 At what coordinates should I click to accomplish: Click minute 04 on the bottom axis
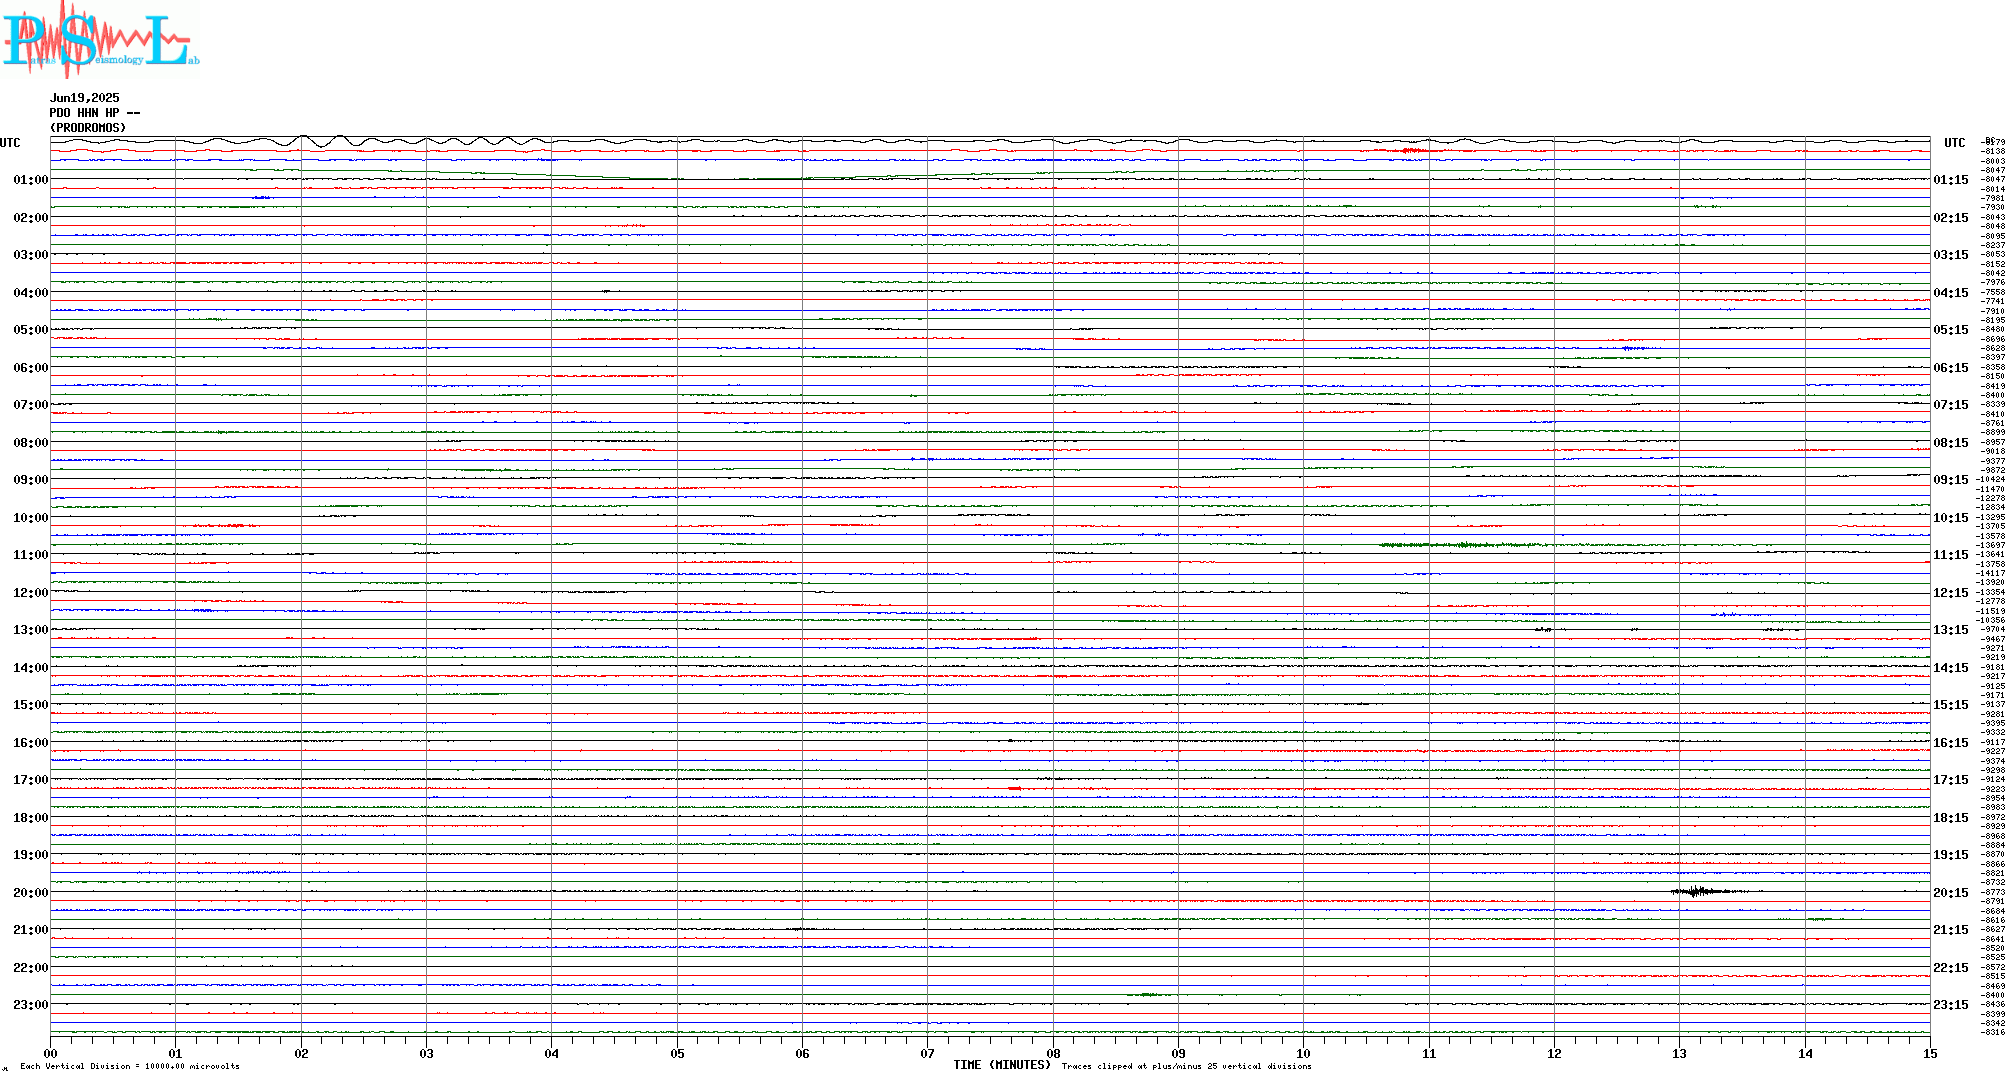552,1053
